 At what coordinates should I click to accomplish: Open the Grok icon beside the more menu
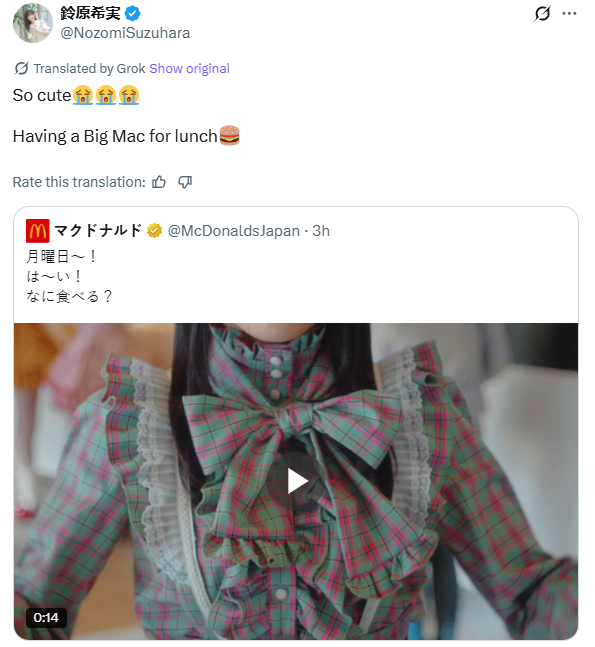tap(542, 13)
